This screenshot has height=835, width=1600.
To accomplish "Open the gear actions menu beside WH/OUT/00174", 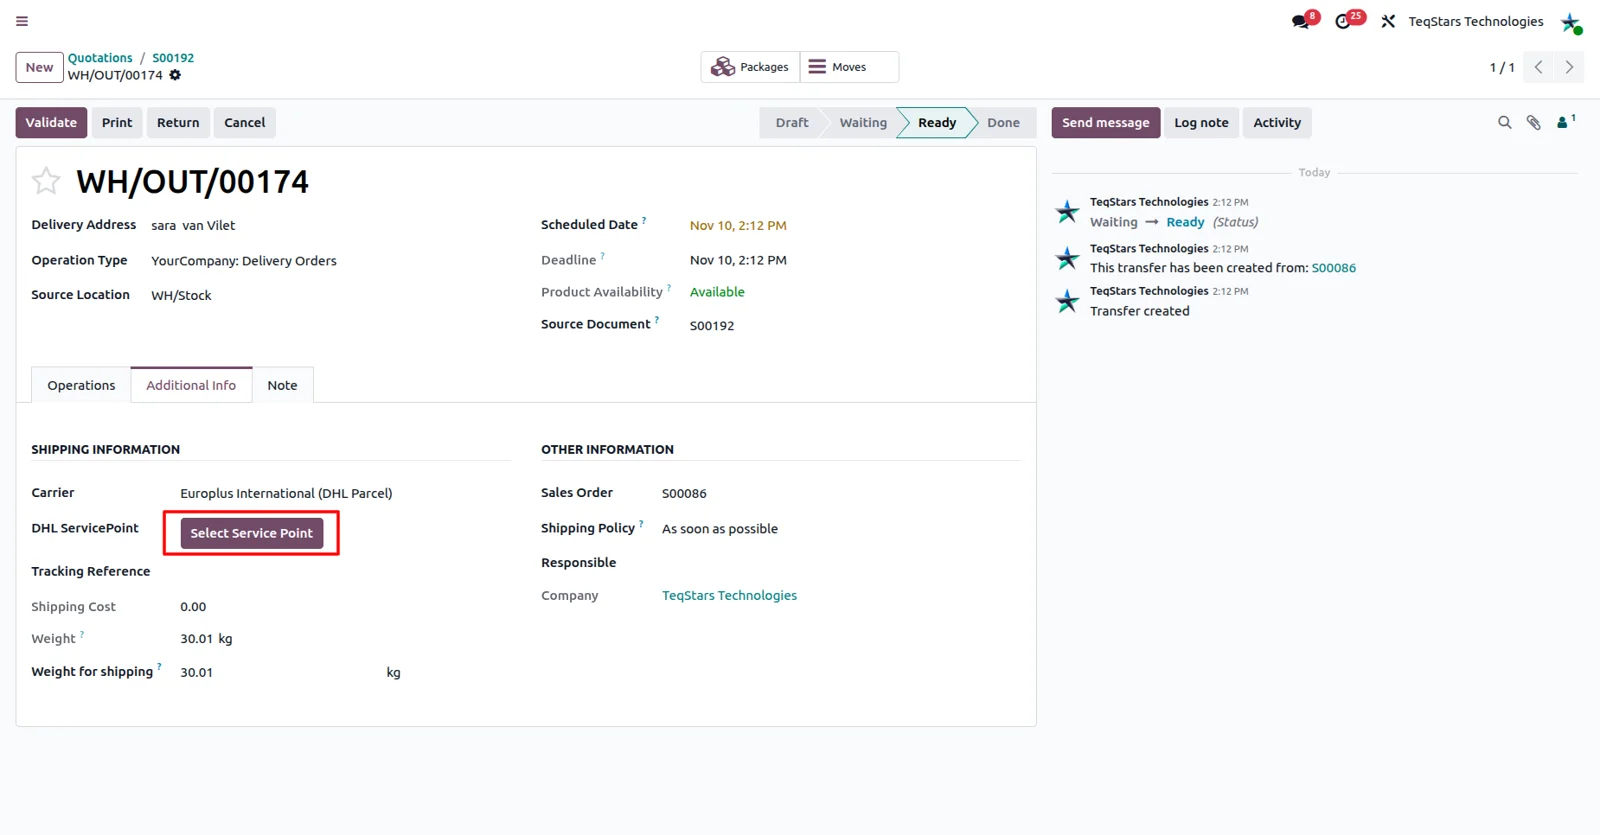I will pyautogui.click(x=175, y=75).
